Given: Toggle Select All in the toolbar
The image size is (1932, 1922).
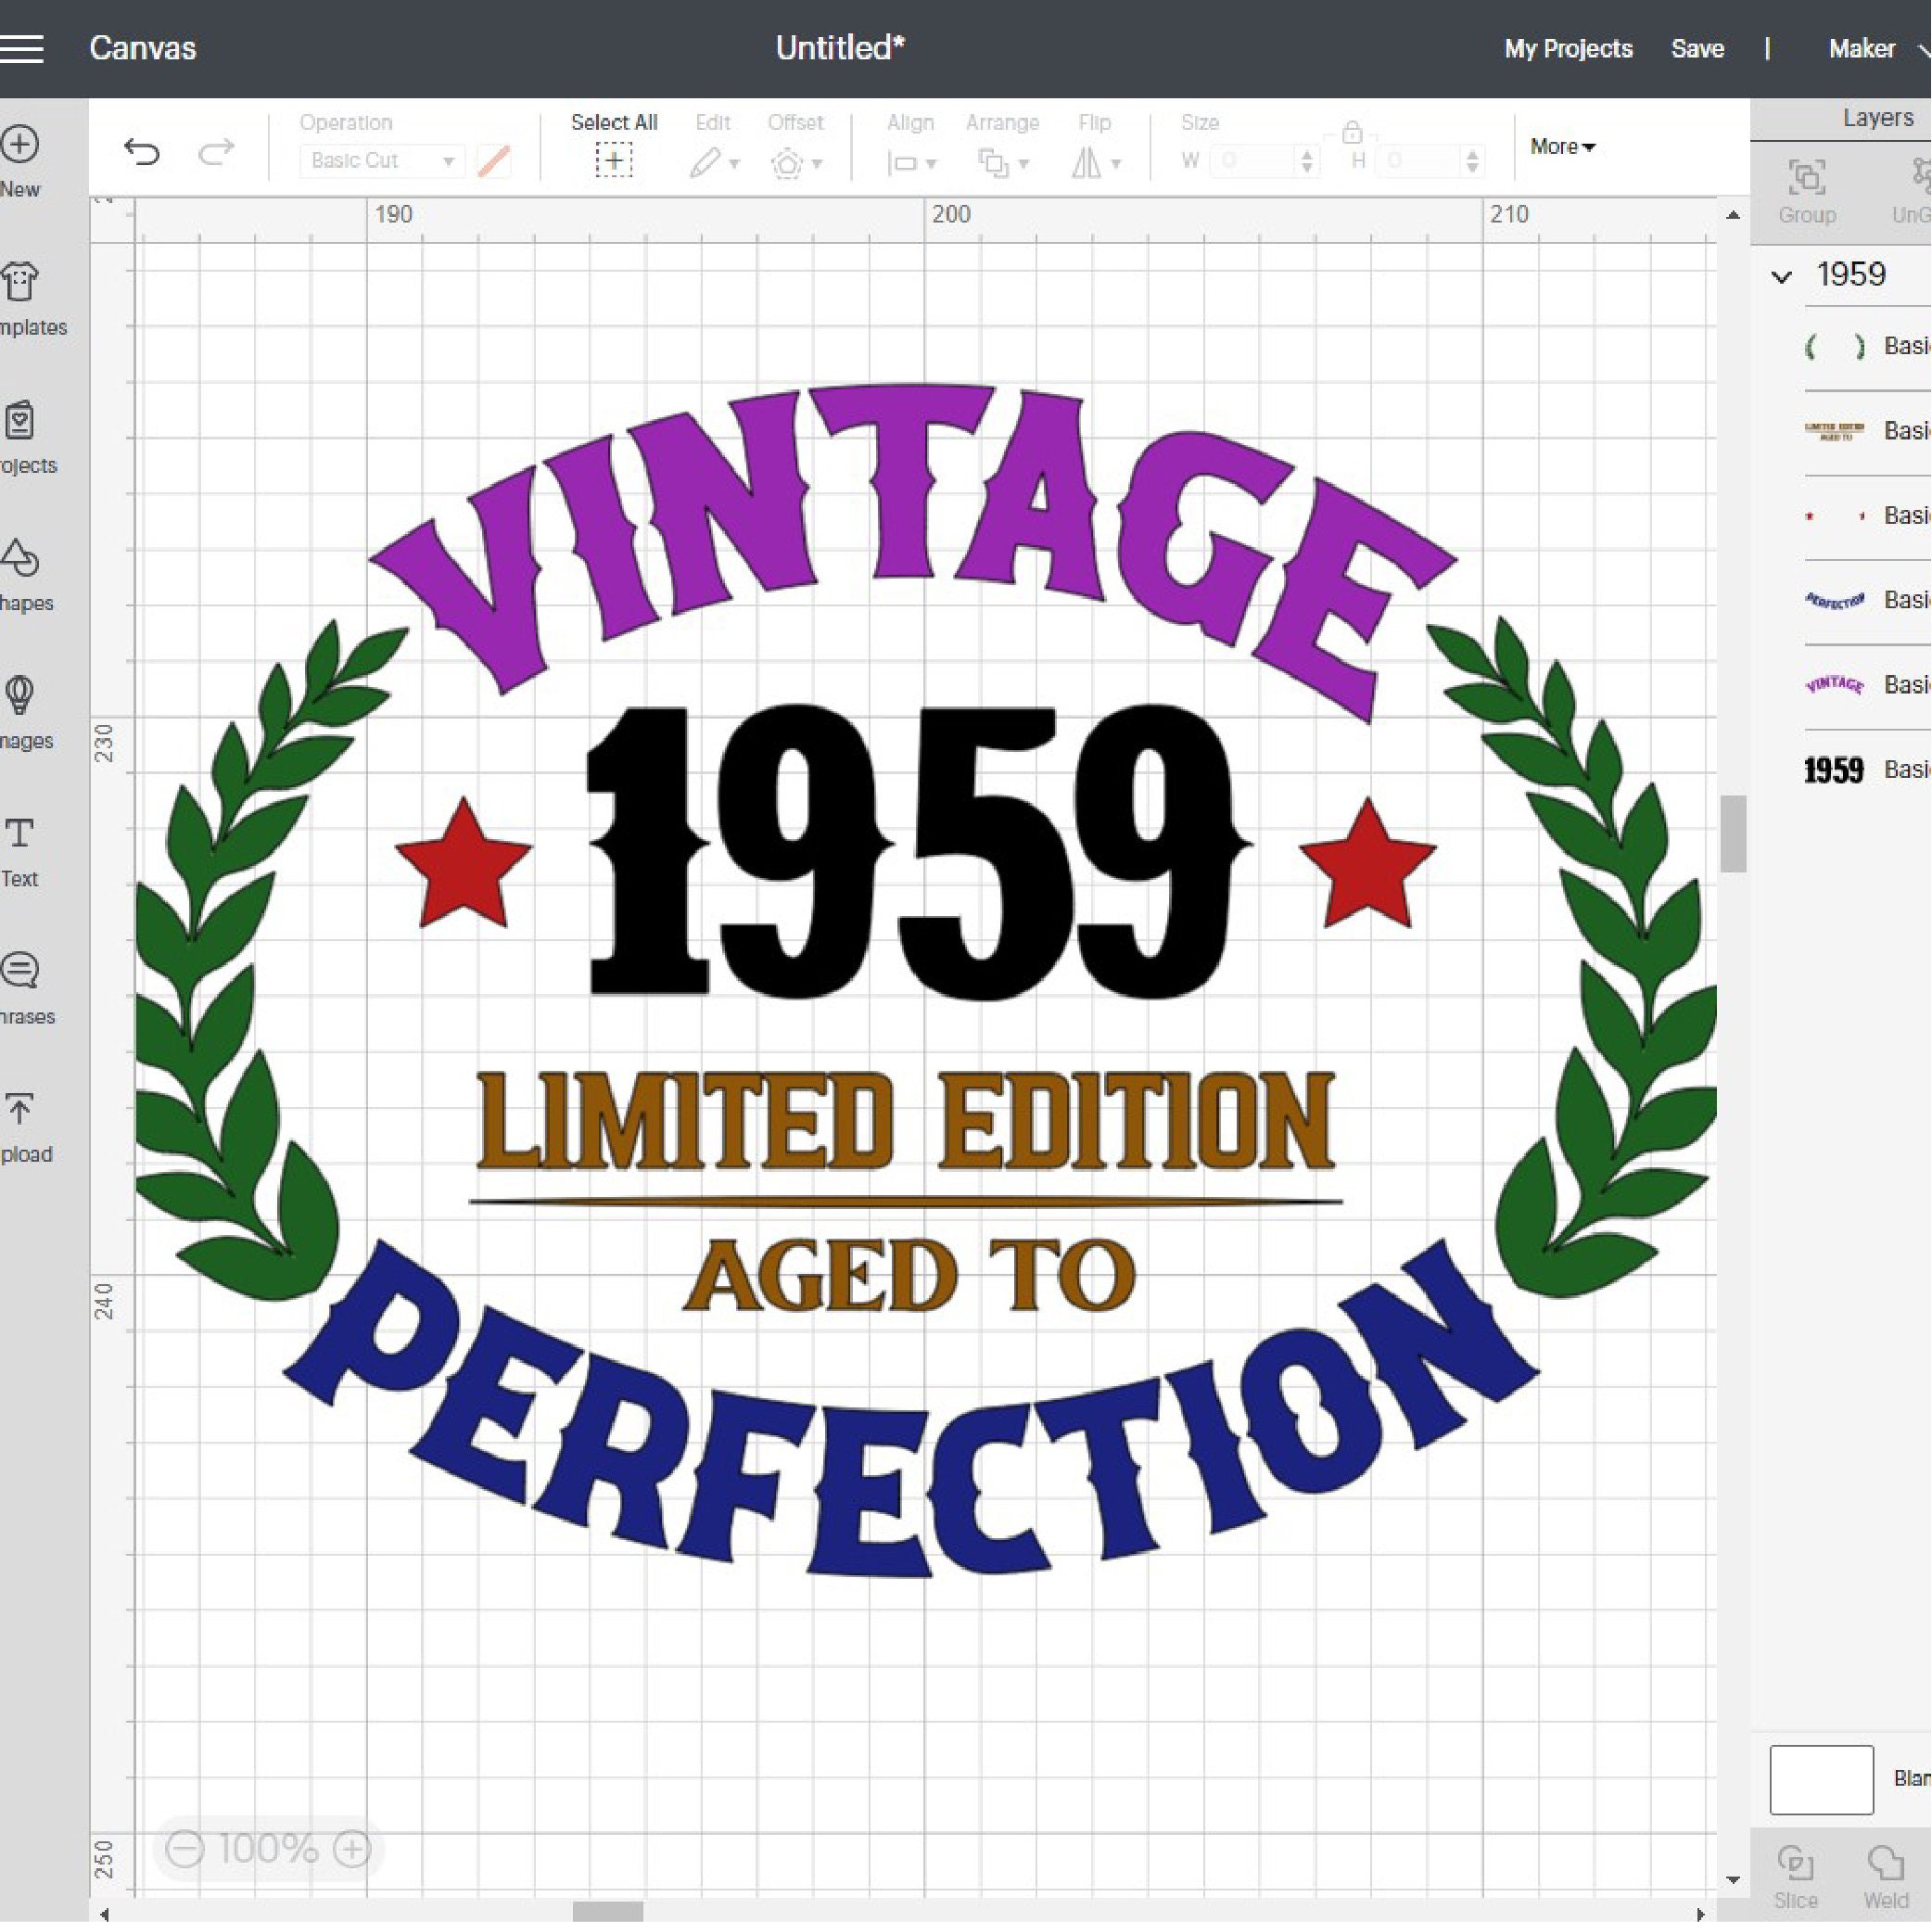Looking at the screenshot, I should click(x=614, y=158).
